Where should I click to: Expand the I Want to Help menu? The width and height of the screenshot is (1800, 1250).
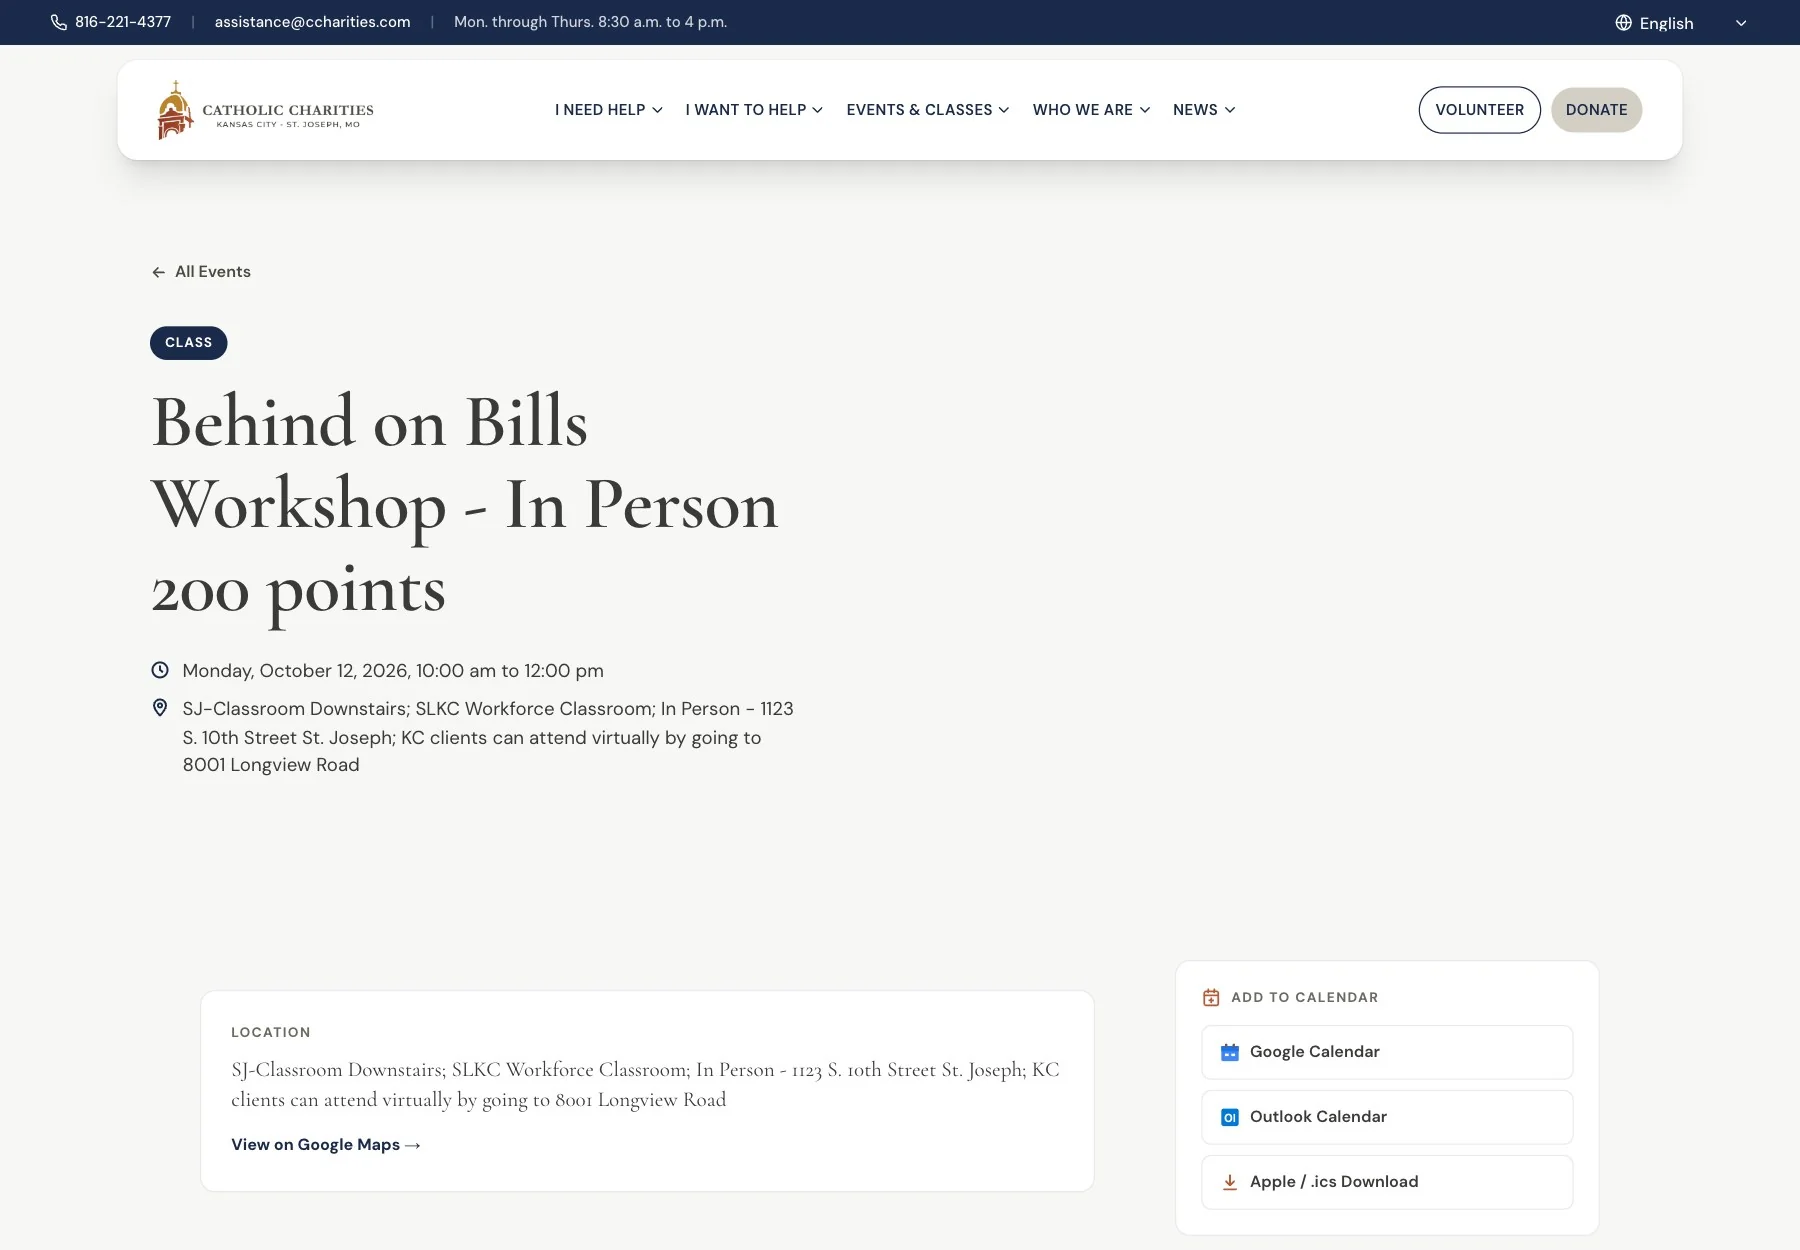(754, 110)
